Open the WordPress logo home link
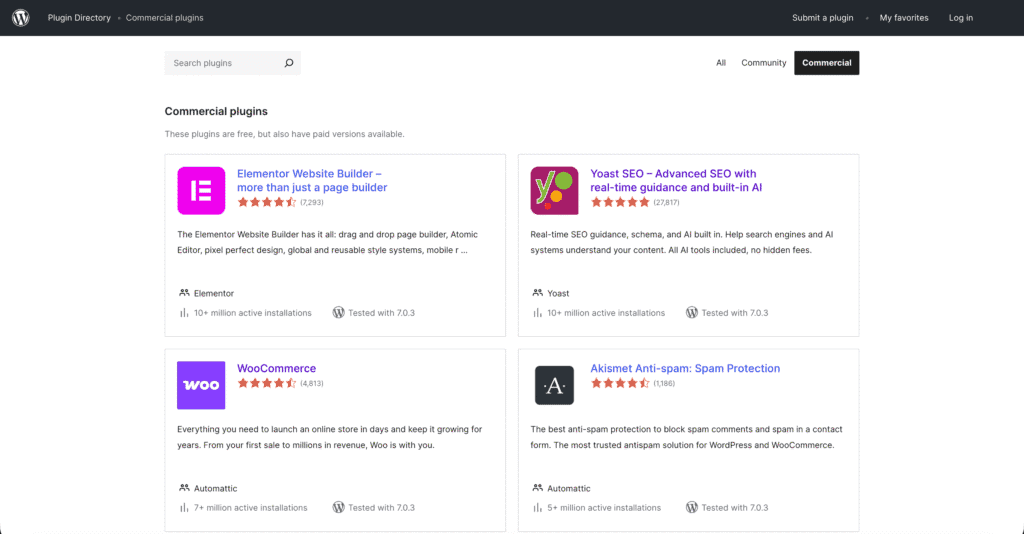The image size is (1024, 534). tap(21, 18)
